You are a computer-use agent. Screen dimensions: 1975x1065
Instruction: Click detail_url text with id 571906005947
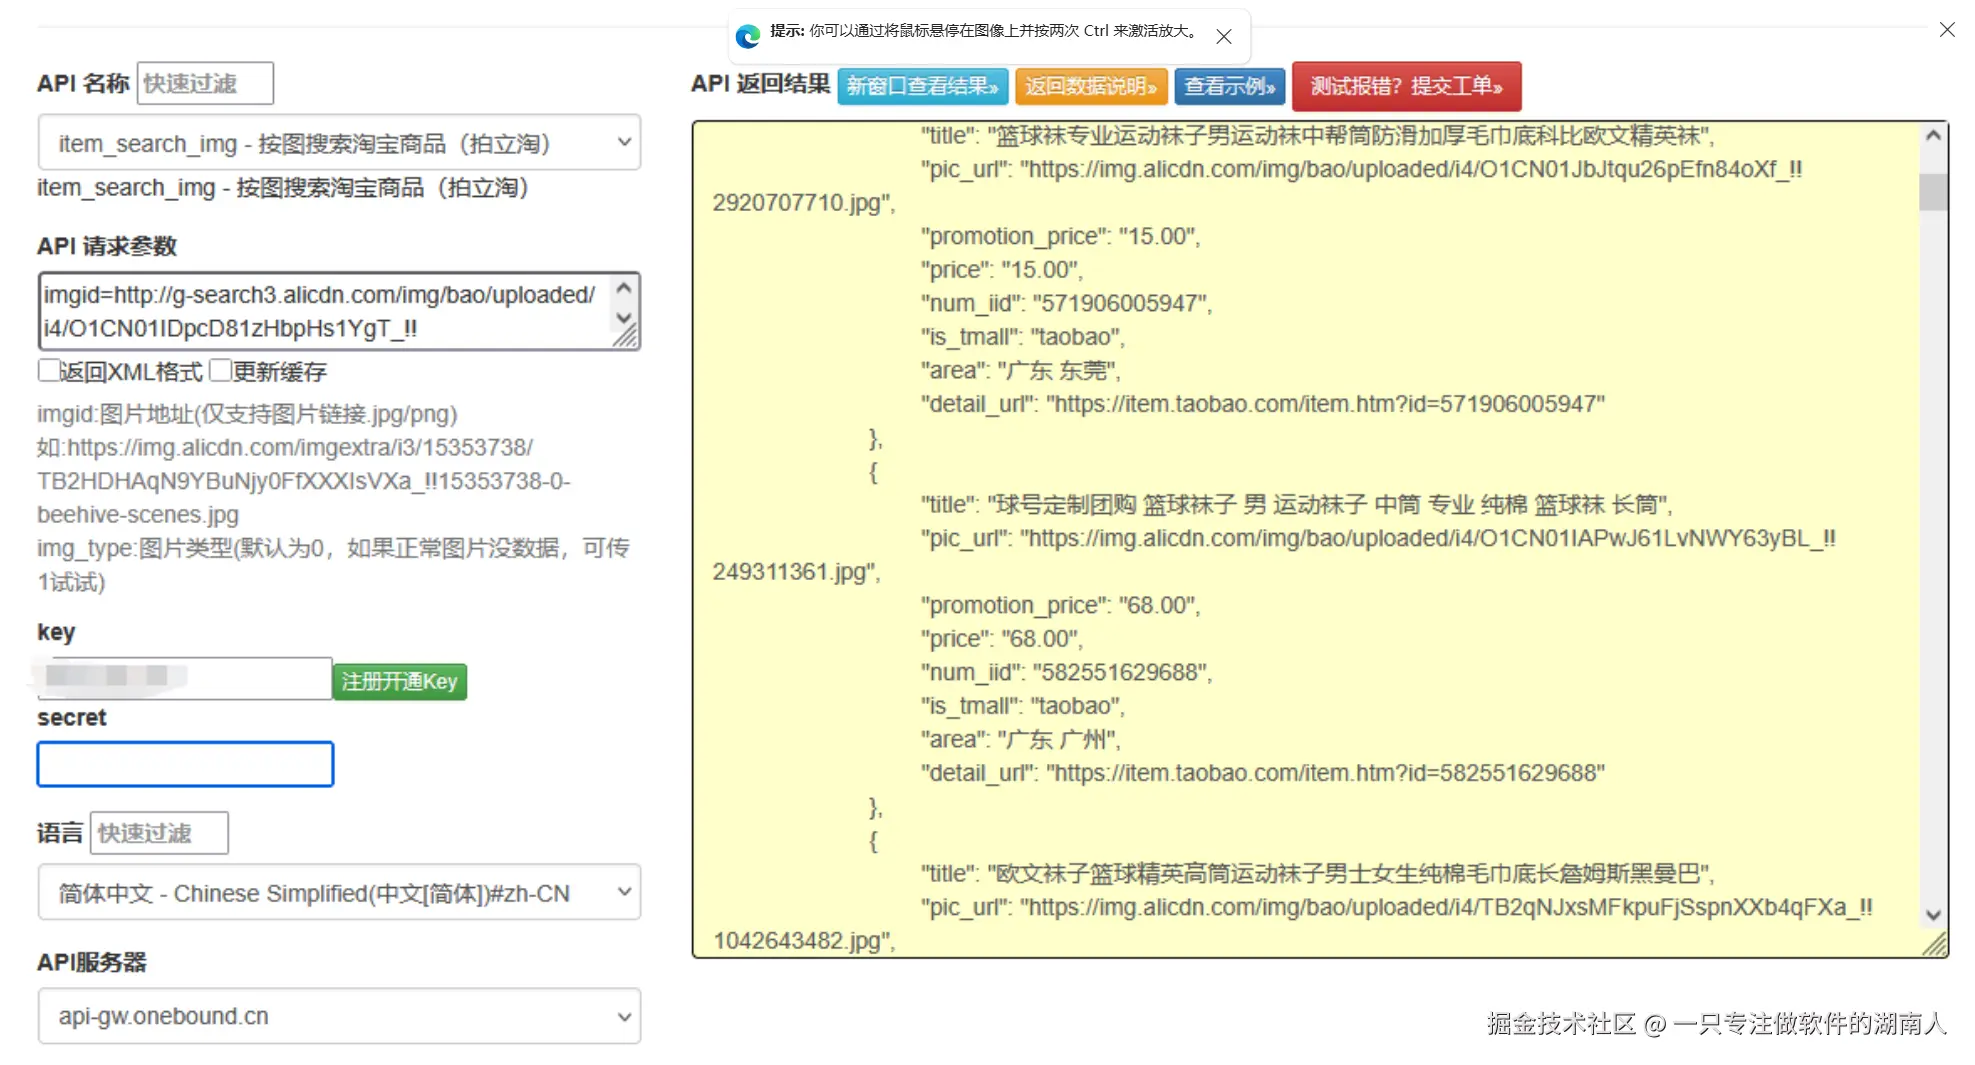click(x=1262, y=404)
